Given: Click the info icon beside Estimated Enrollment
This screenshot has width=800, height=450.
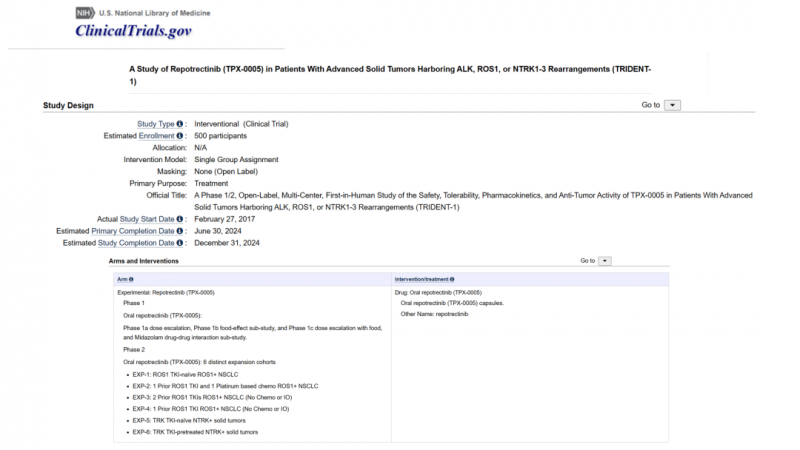Looking at the screenshot, I should pos(180,136).
